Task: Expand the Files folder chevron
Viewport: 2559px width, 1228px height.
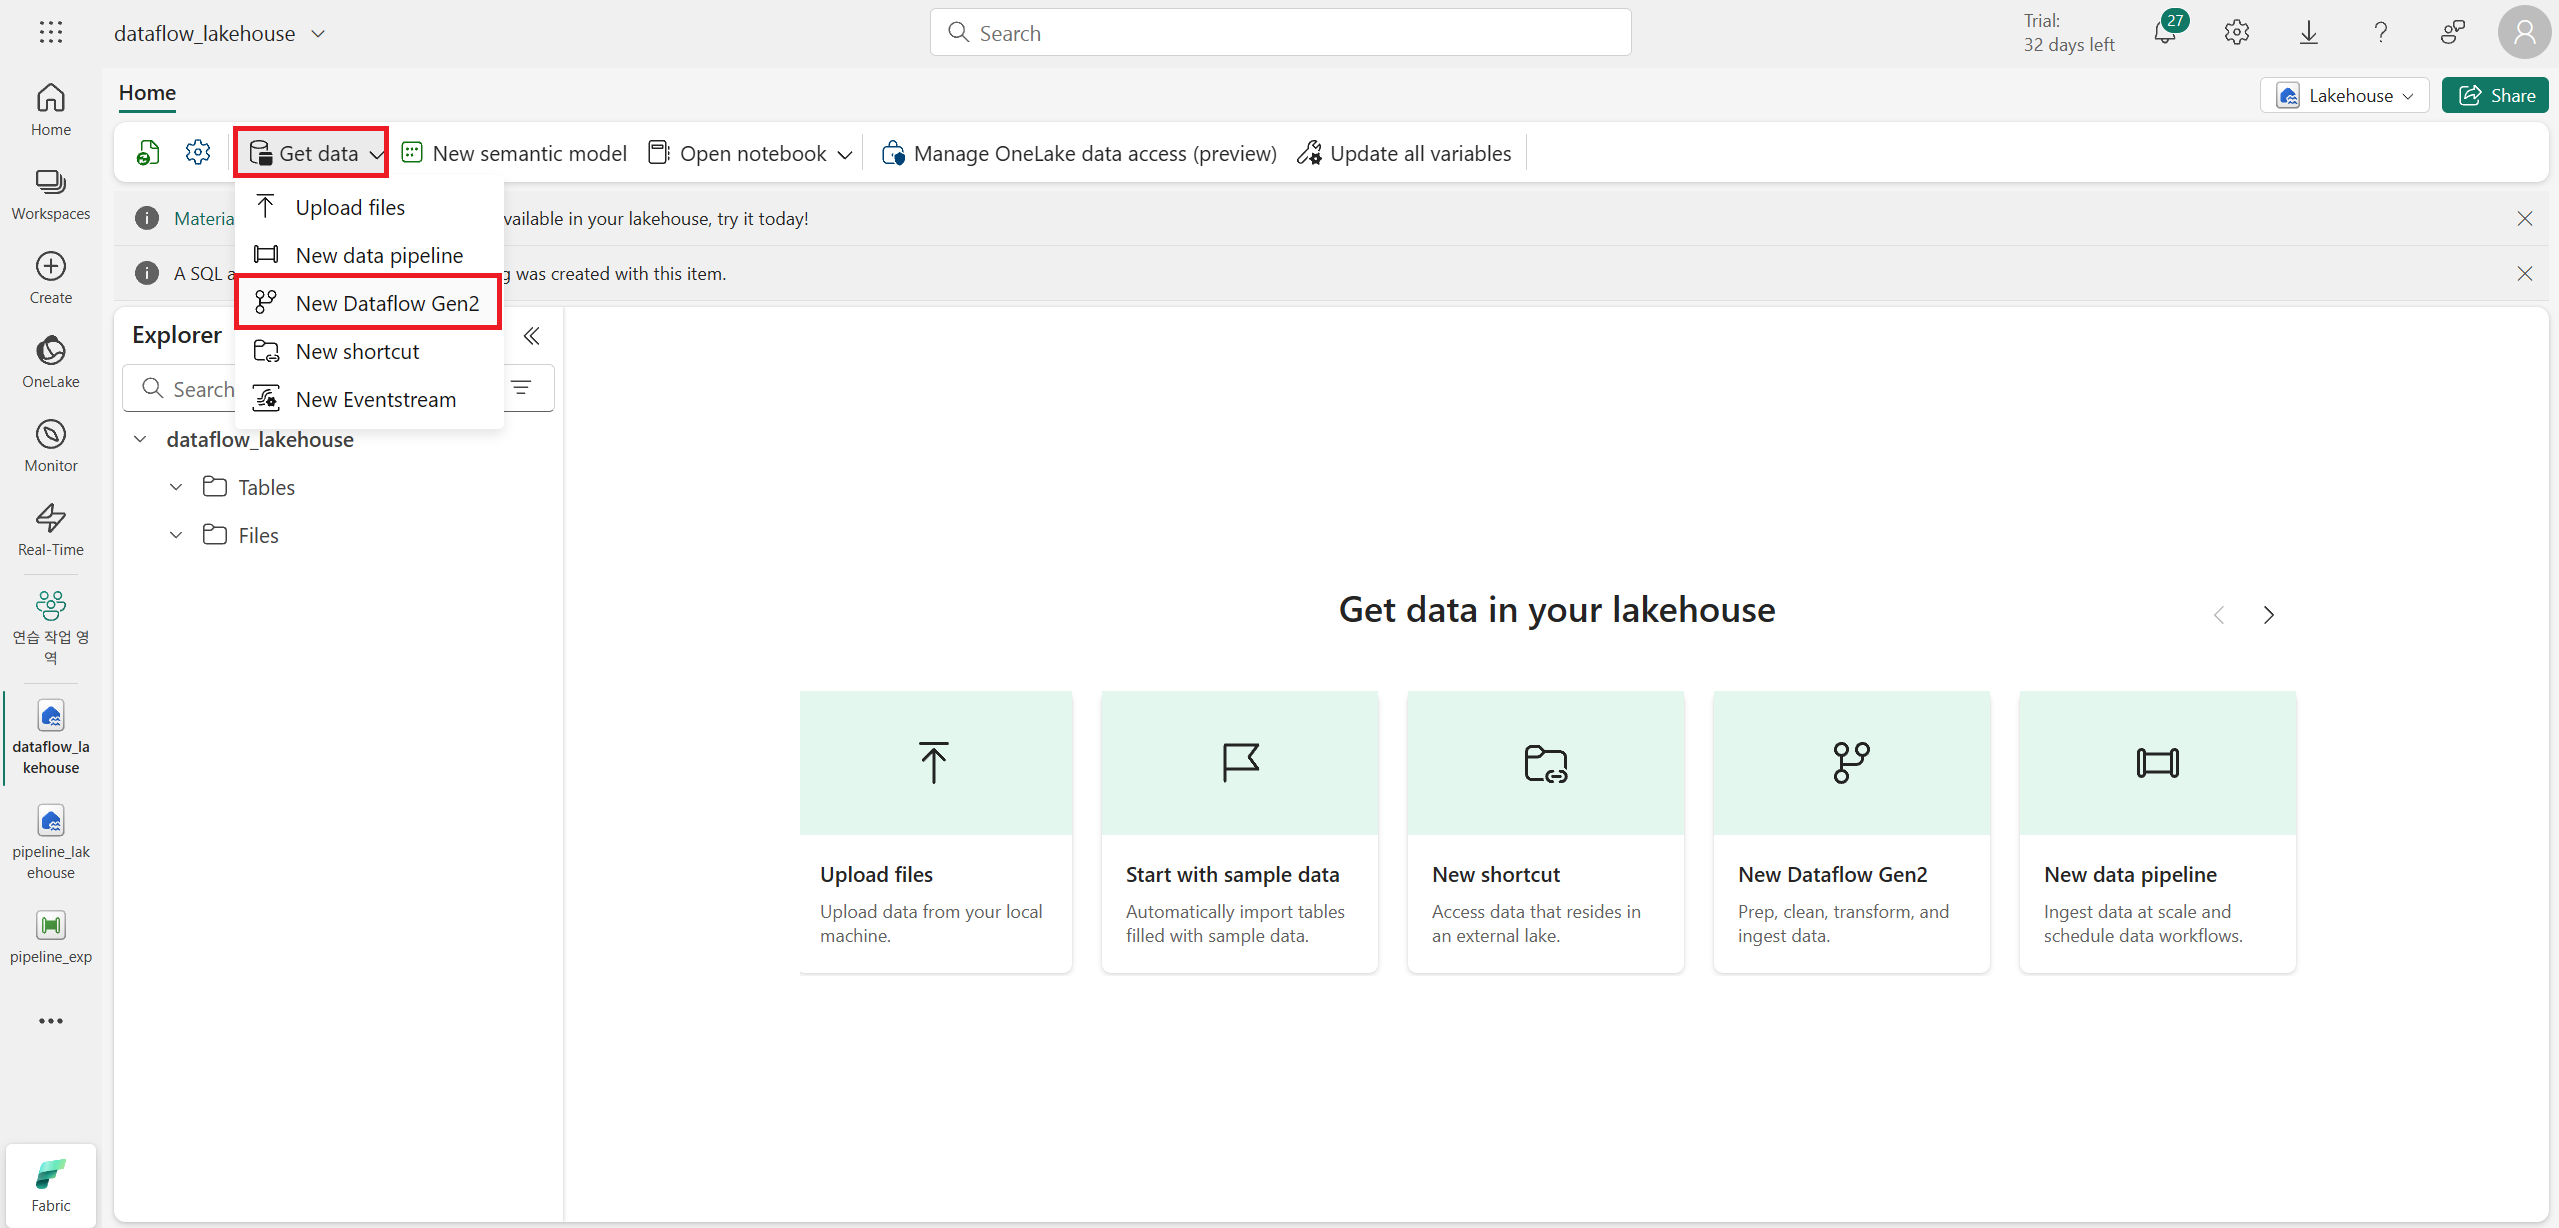Action: coord(176,535)
